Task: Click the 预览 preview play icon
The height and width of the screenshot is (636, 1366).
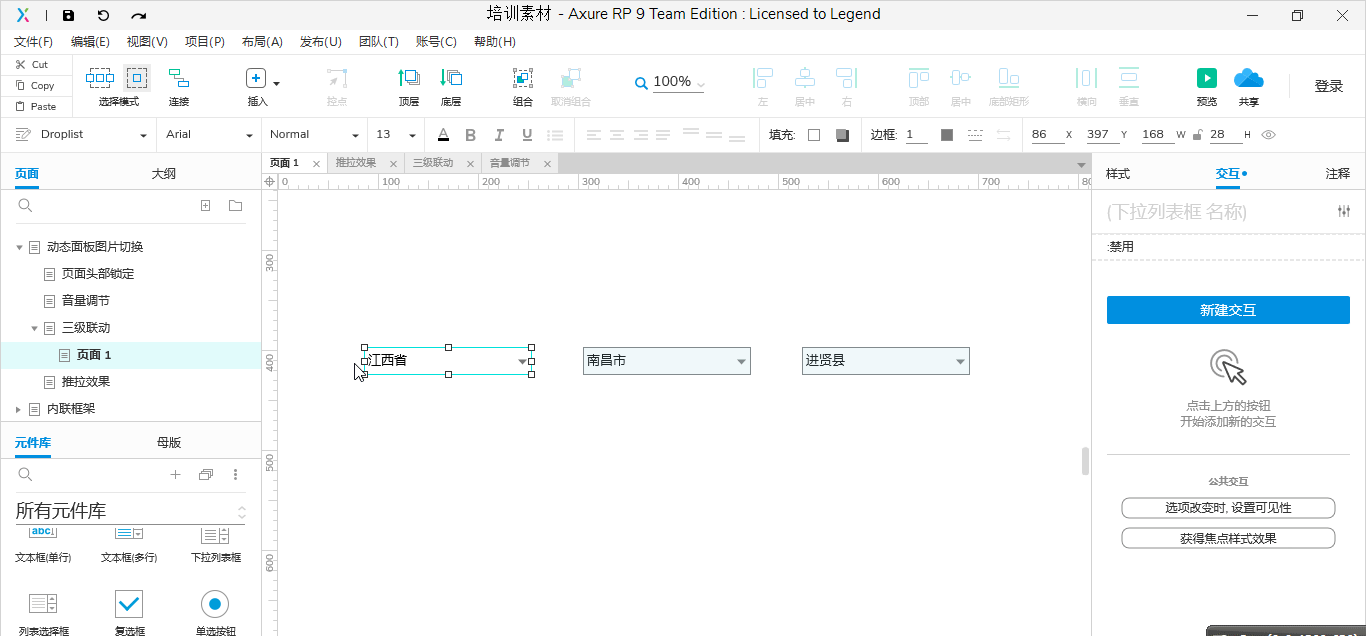Action: [1207, 78]
